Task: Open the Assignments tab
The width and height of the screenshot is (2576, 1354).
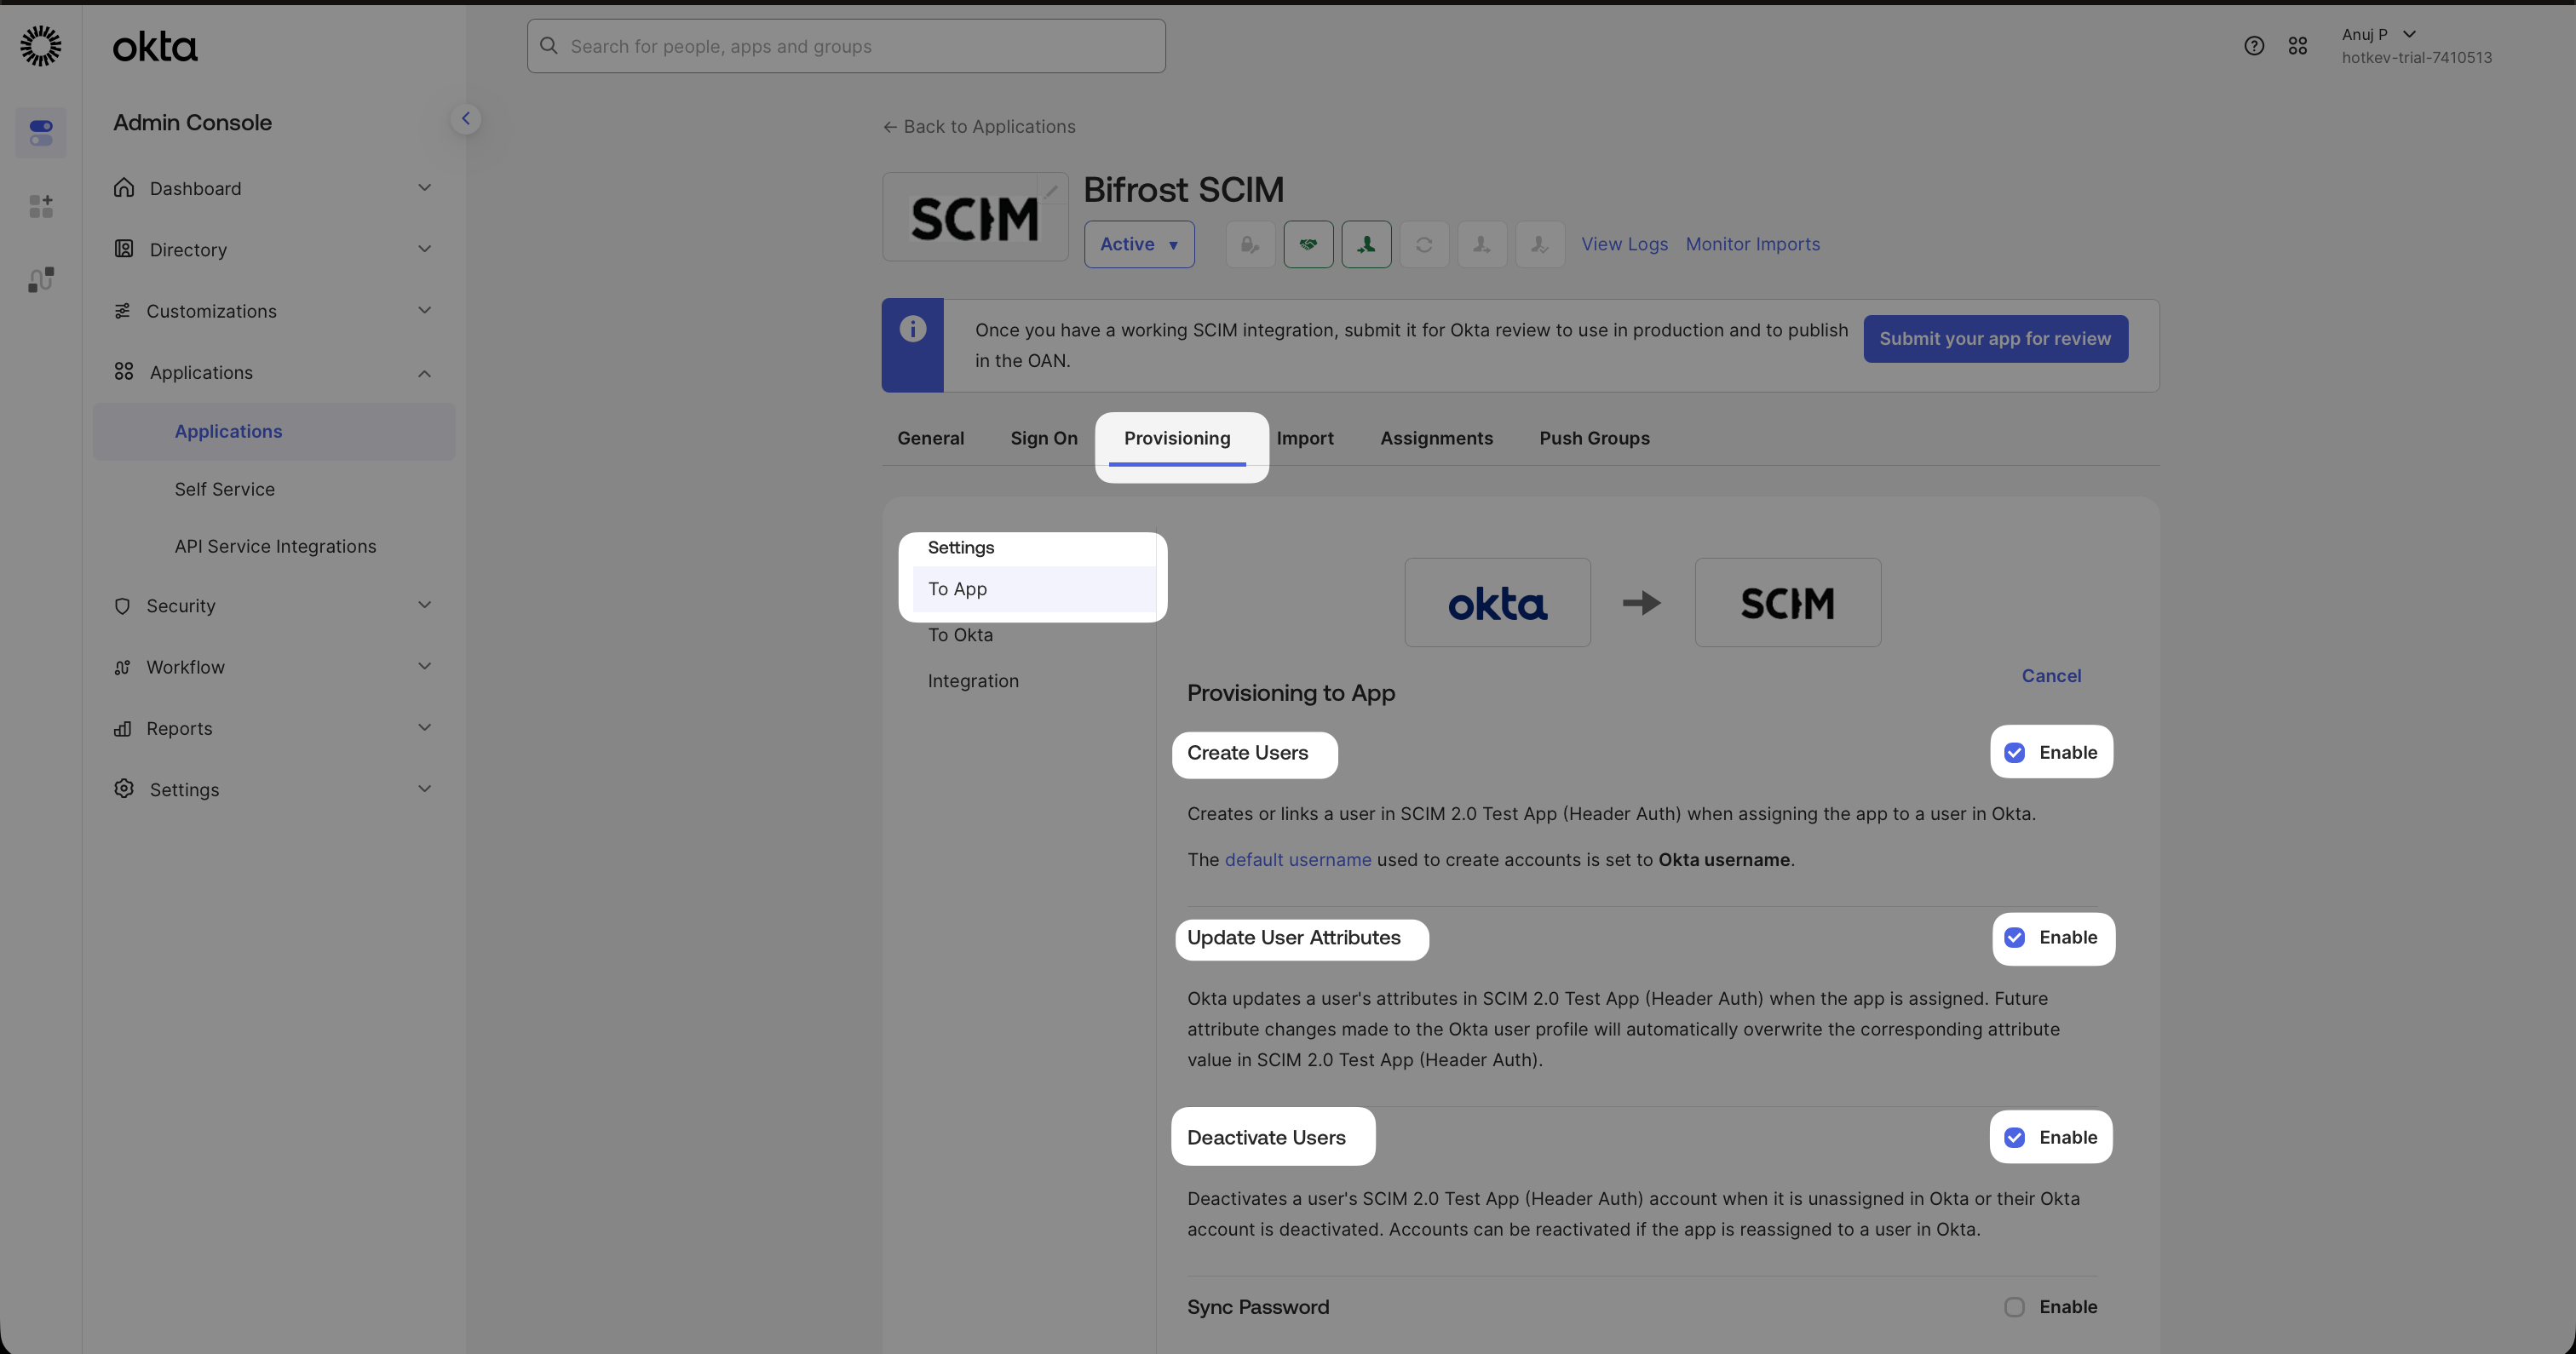Action: coord(1436,438)
